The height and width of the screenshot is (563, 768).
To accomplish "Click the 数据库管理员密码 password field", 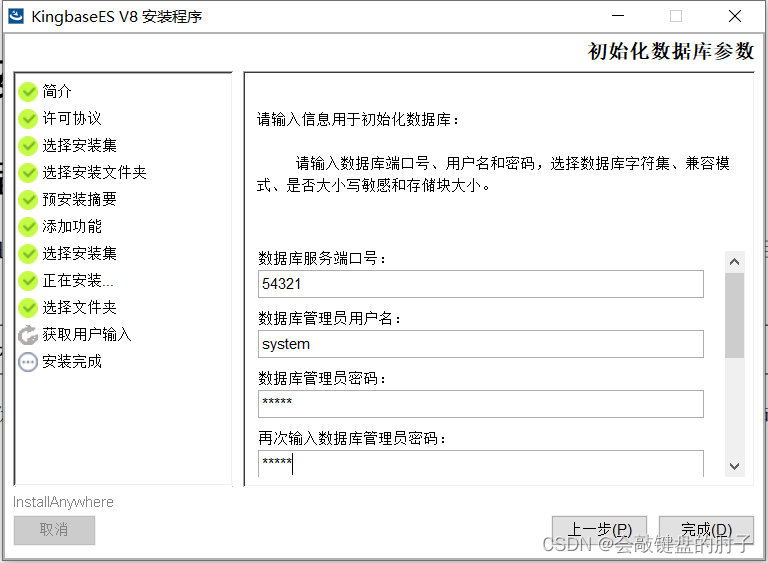I will click(x=480, y=404).
